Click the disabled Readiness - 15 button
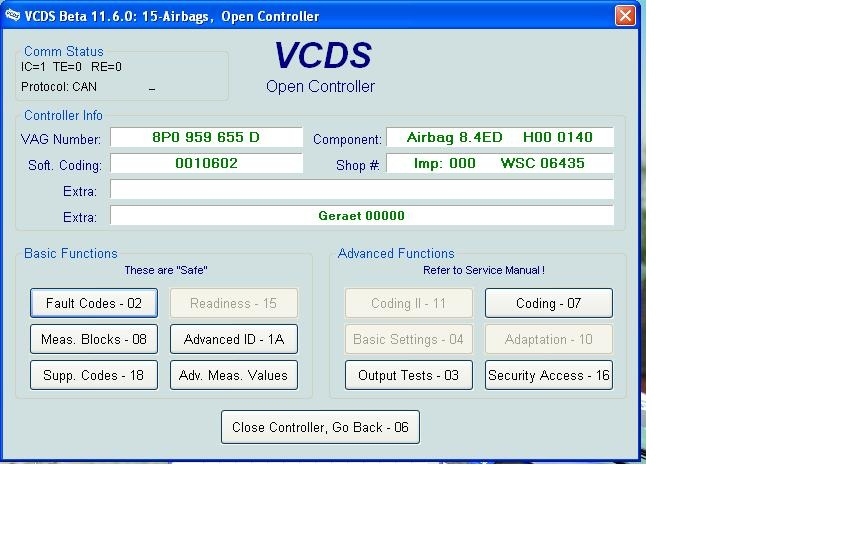The height and width of the screenshot is (540, 864). coord(234,303)
